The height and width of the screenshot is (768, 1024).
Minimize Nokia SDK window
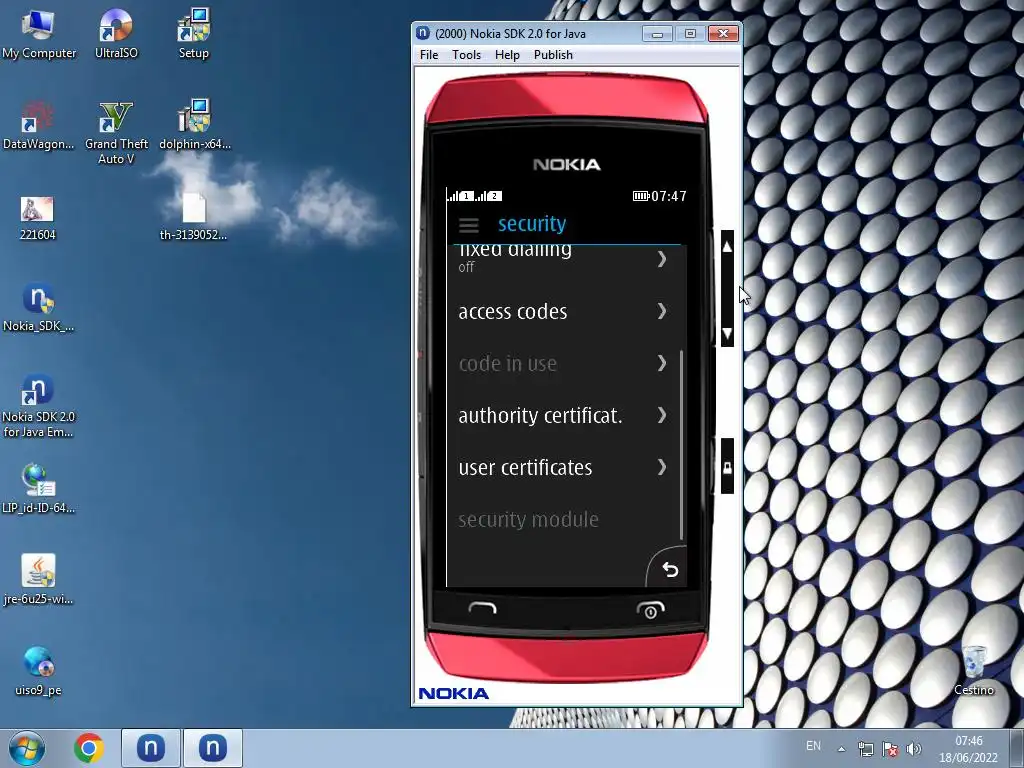tap(657, 33)
